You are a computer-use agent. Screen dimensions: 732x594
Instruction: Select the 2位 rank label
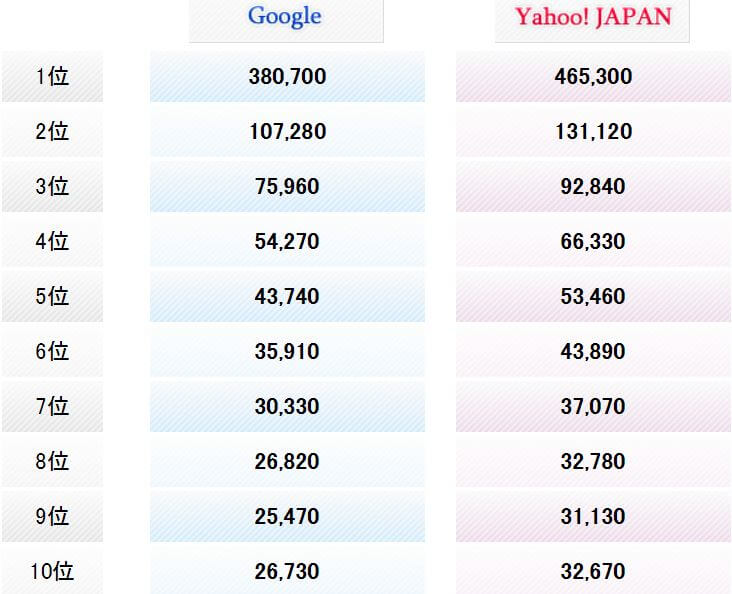(52, 132)
